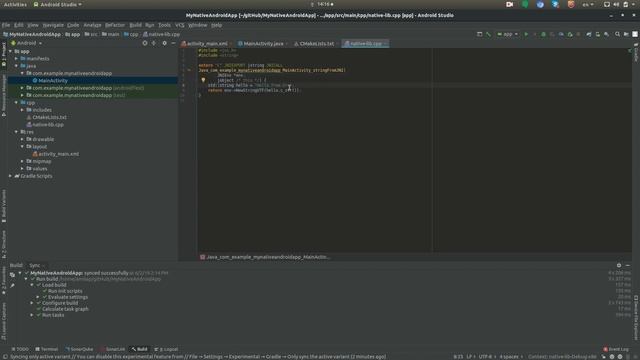Open the Android view selector dropdown
640x360 pixels.
[27, 43]
